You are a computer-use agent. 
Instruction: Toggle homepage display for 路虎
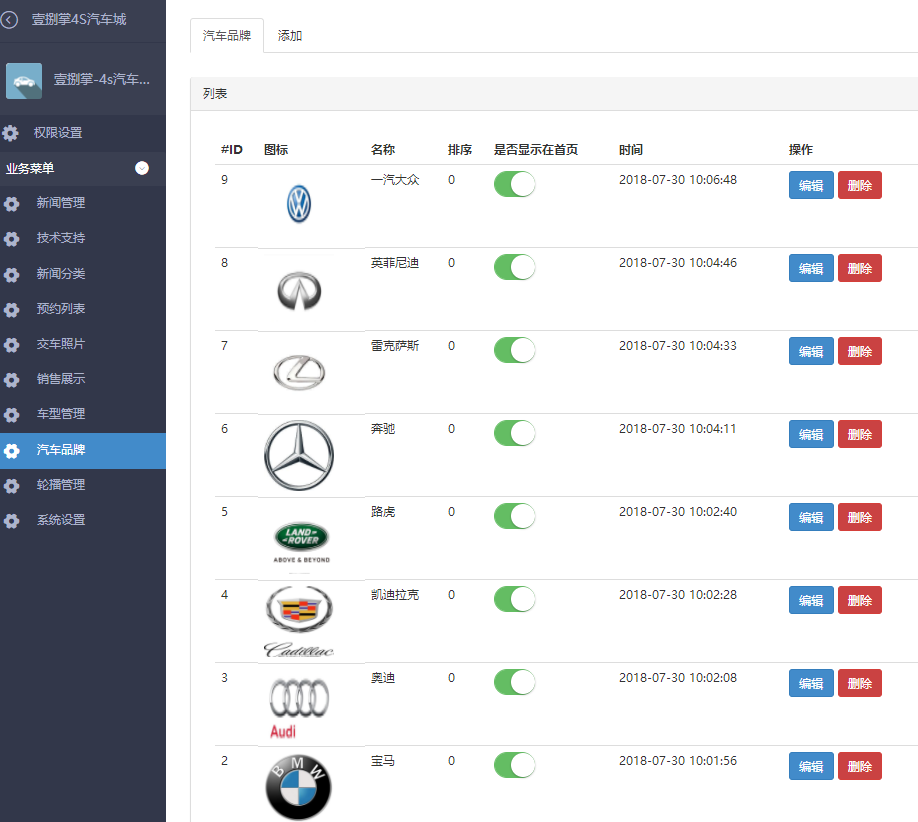tap(515, 517)
